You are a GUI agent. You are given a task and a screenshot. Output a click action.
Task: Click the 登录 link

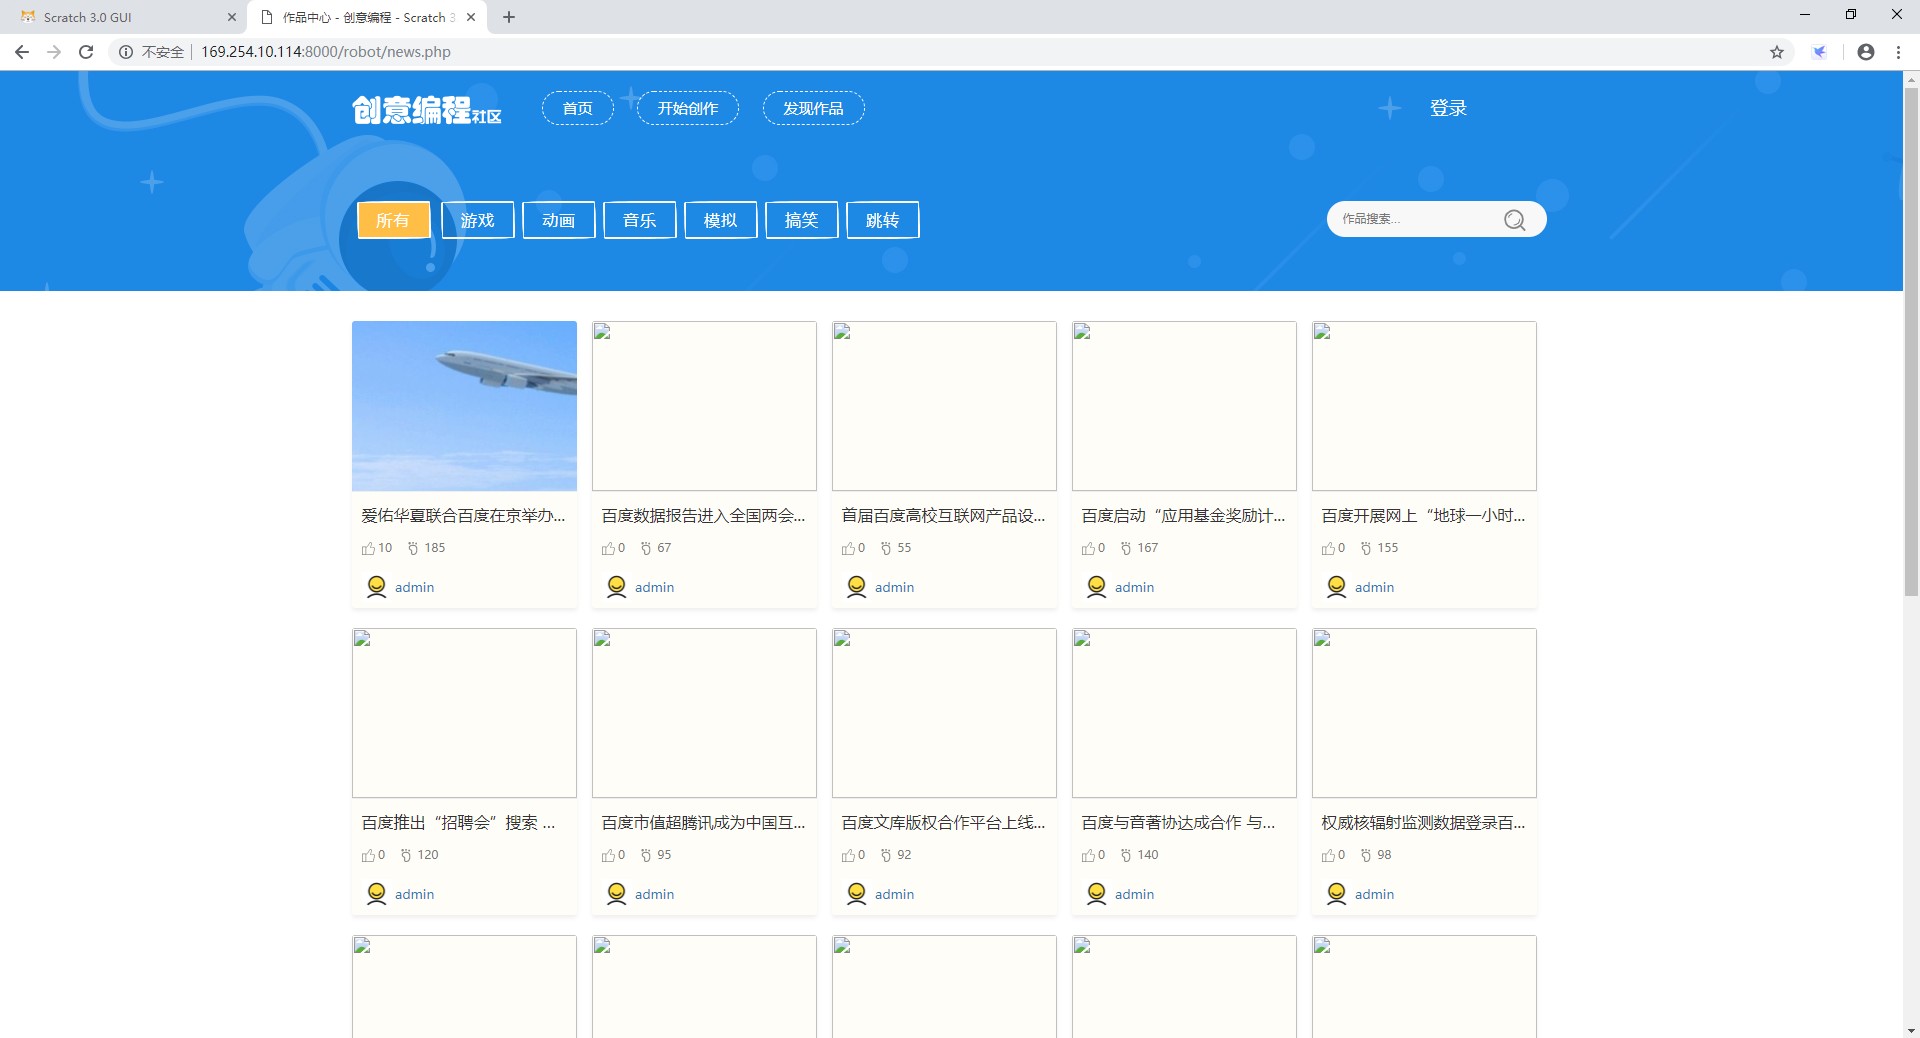[1447, 108]
